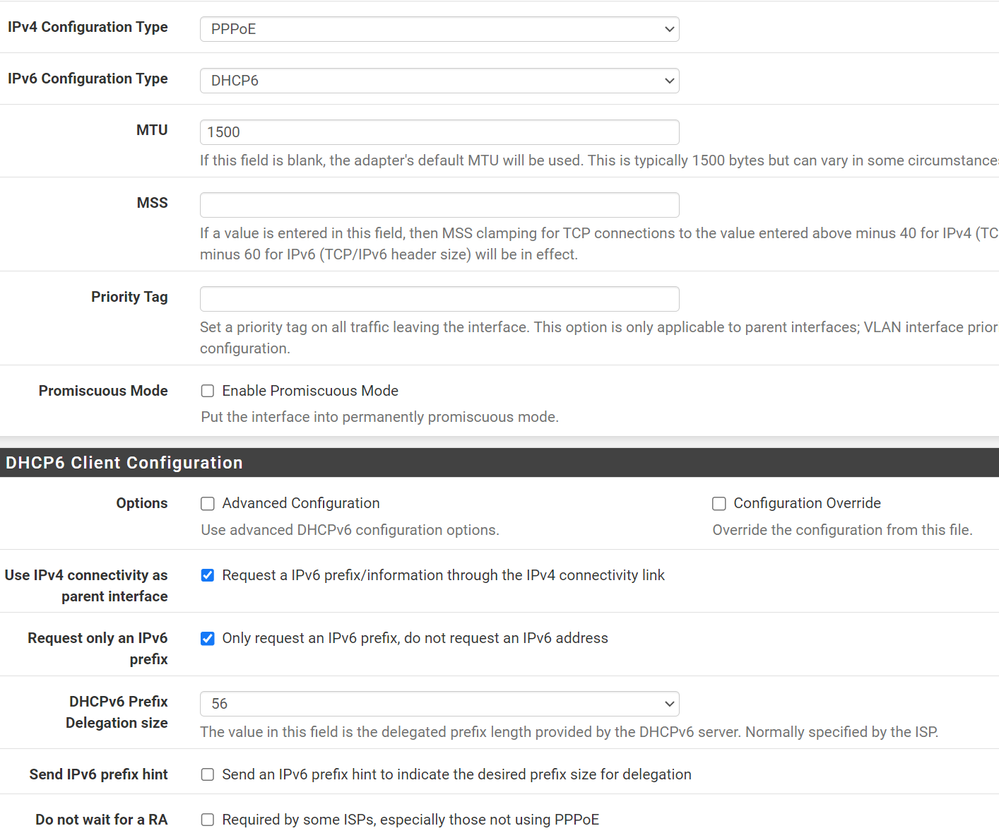The image size is (999, 836).
Task: Click the Options row label
Action: click(x=141, y=503)
